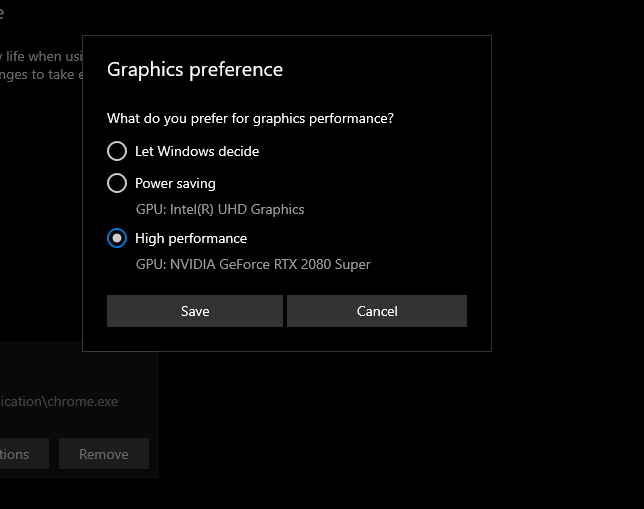644x509 pixels.
Task: Cancel the Graphics preference dialog
Action: click(377, 311)
